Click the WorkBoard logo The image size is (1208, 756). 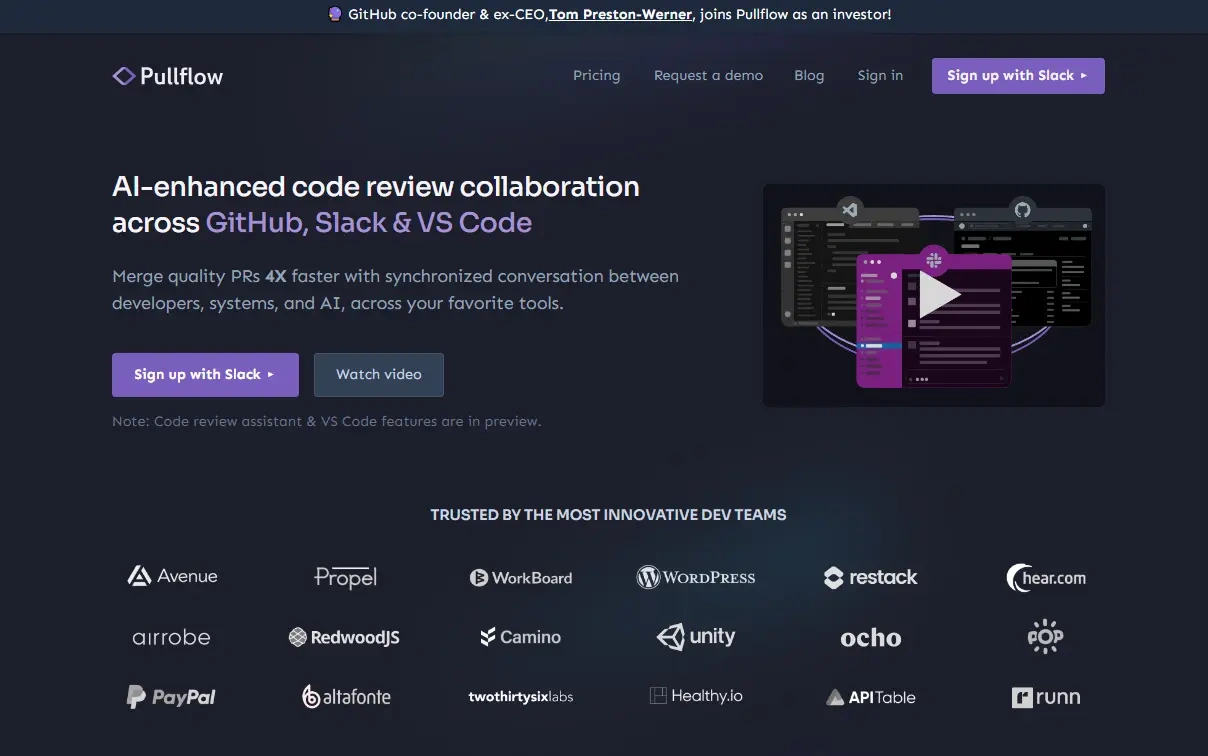click(521, 578)
